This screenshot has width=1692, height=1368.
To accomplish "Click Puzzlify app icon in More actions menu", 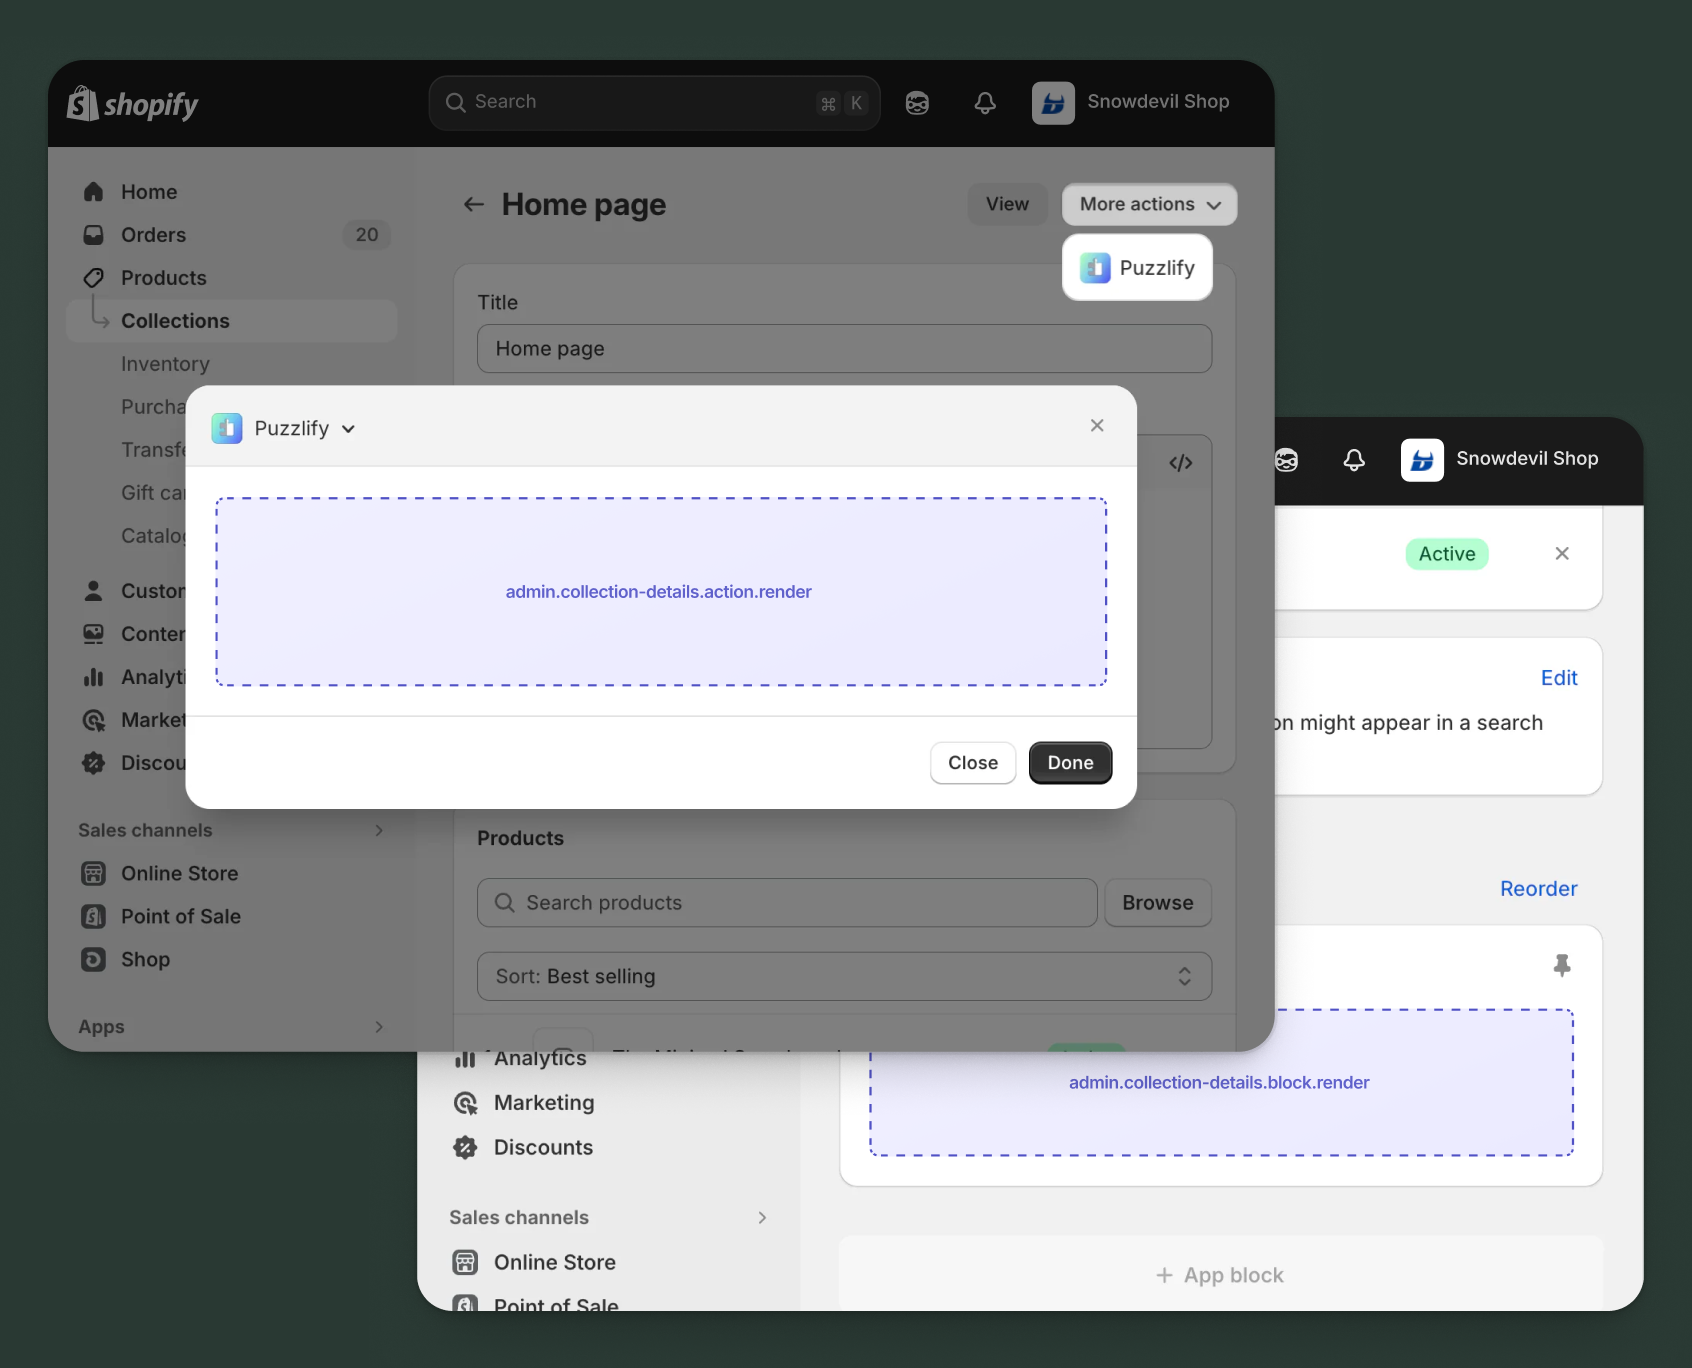I will pos(1096,268).
